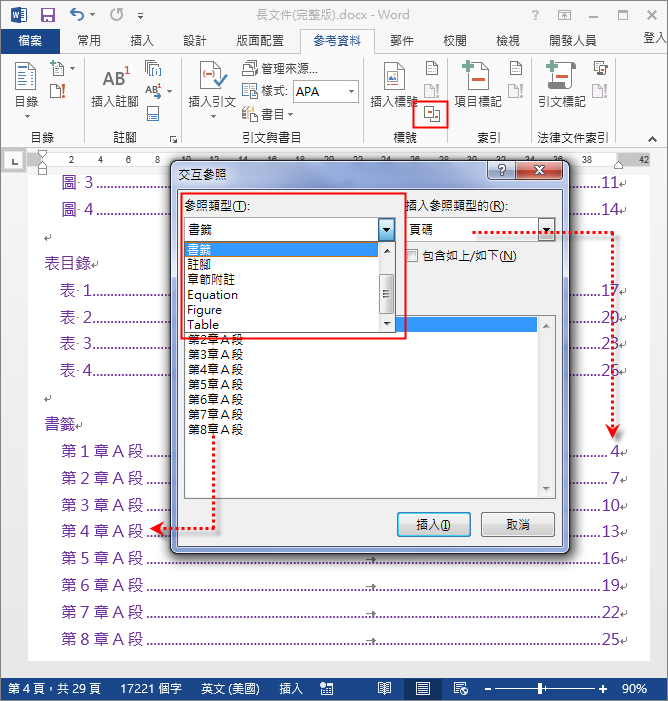Click the reference type list scrollbar thumb
This screenshot has height=701, width=668.
(387, 294)
